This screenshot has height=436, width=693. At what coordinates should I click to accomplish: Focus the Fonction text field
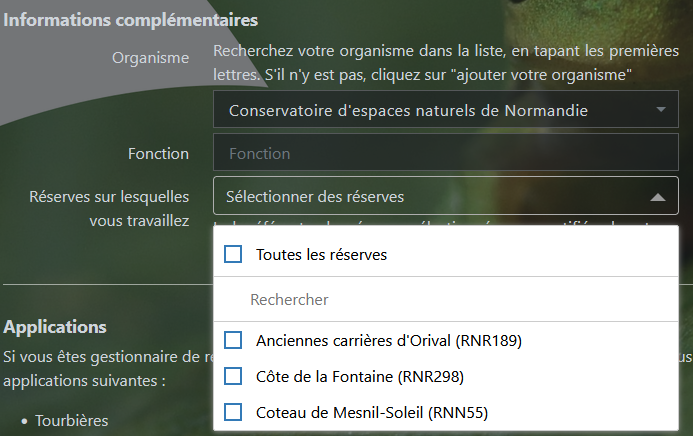[452, 154]
